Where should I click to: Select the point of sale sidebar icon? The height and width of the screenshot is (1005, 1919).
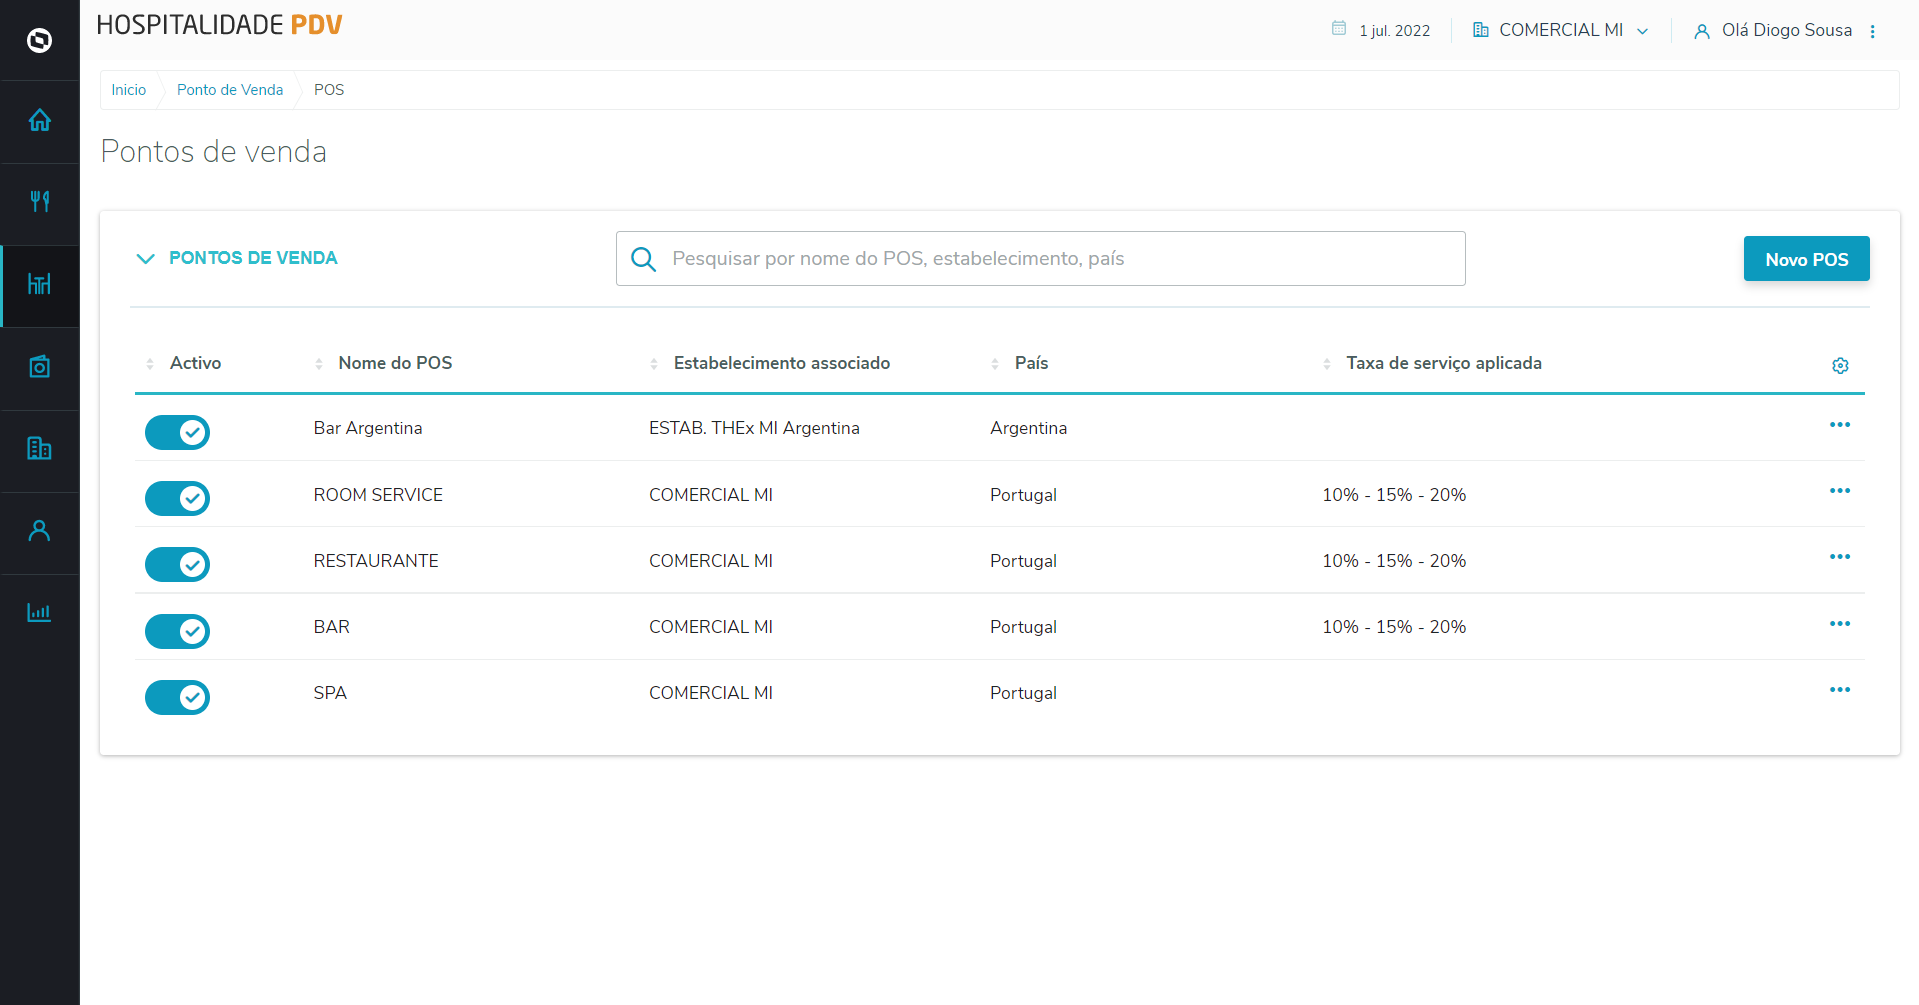(x=39, y=285)
